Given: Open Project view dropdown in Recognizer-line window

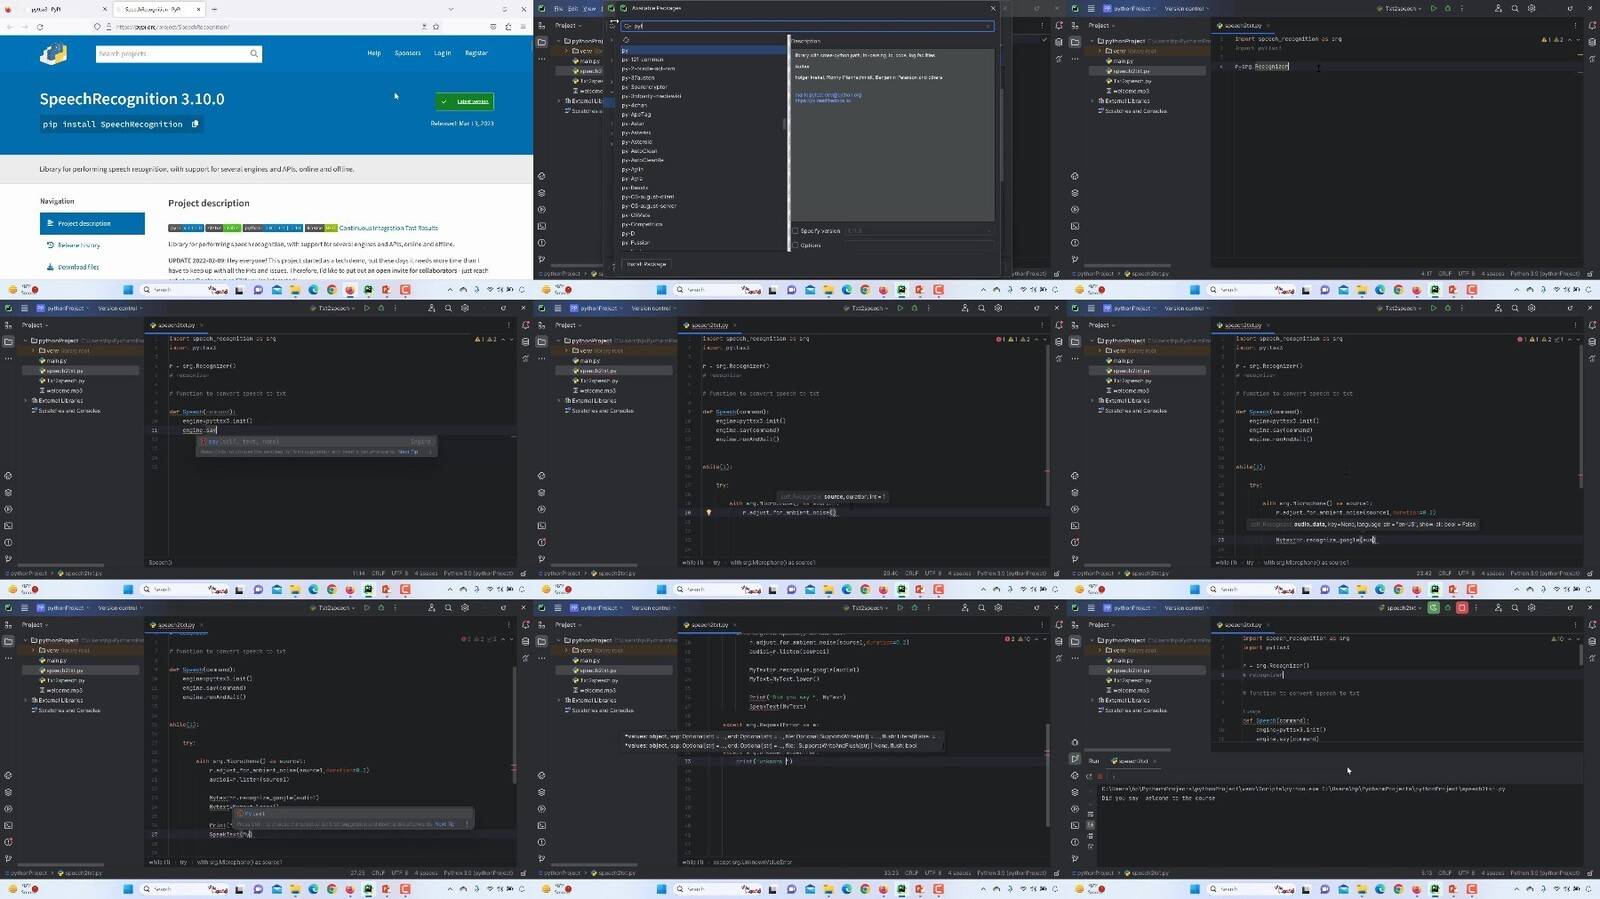Looking at the screenshot, I should pos(1102,25).
